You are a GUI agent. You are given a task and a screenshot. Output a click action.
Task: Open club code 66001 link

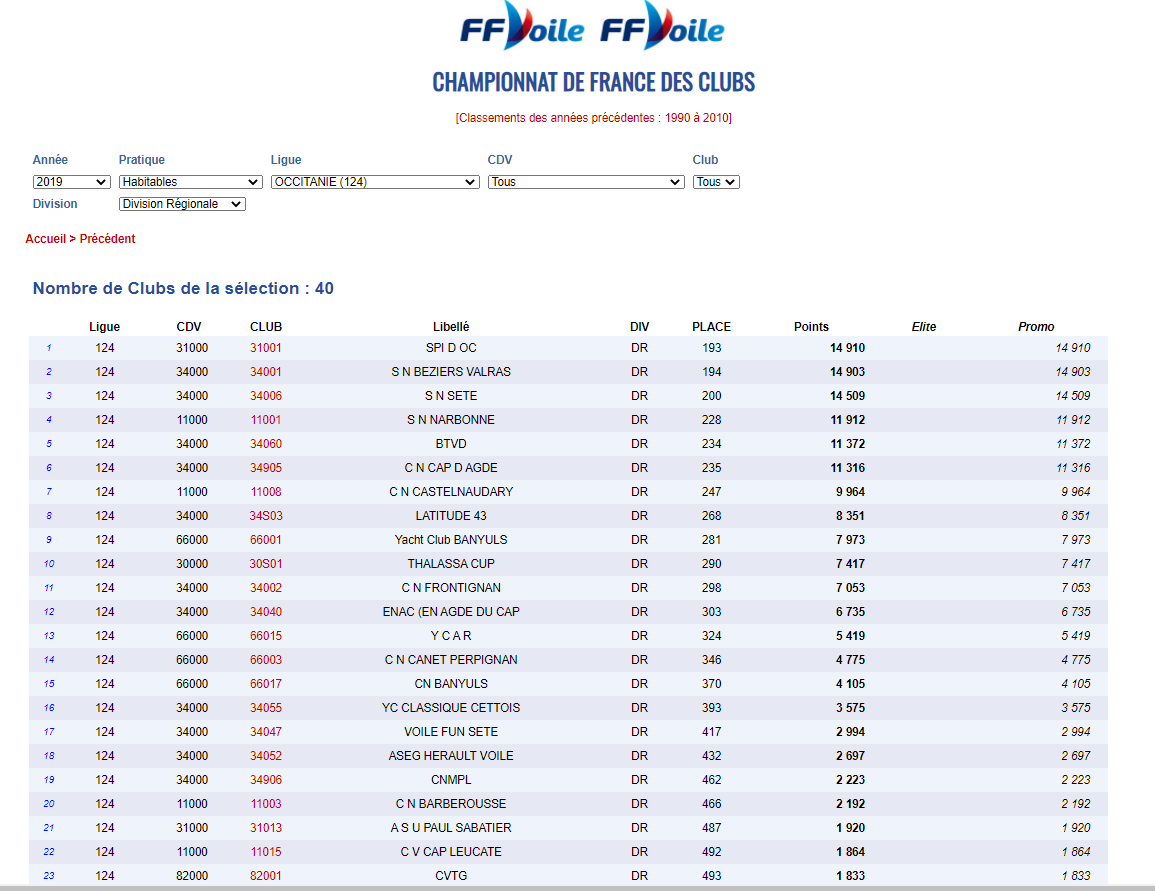point(266,540)
